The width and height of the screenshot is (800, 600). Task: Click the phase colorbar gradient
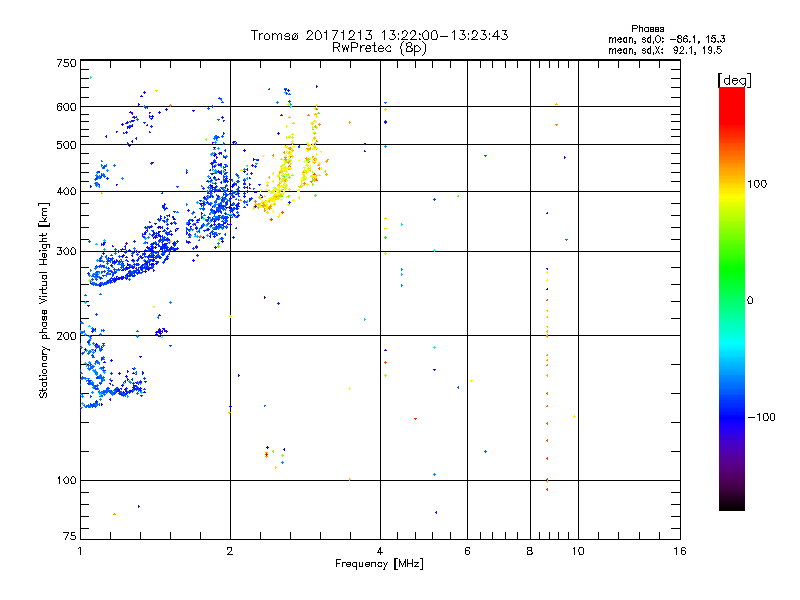click(x=732, y=298)
